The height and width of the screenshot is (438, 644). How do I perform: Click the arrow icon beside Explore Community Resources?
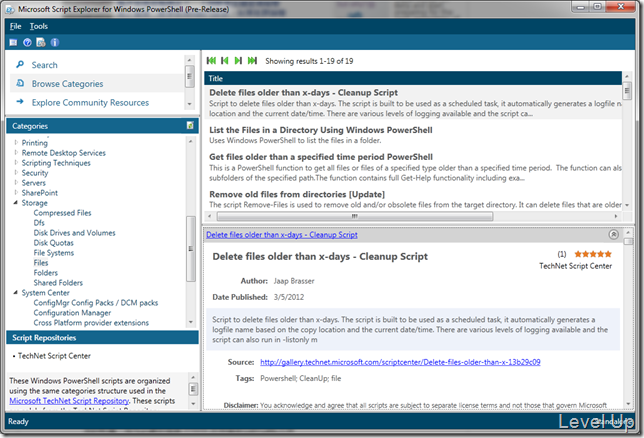pos(20,101)
